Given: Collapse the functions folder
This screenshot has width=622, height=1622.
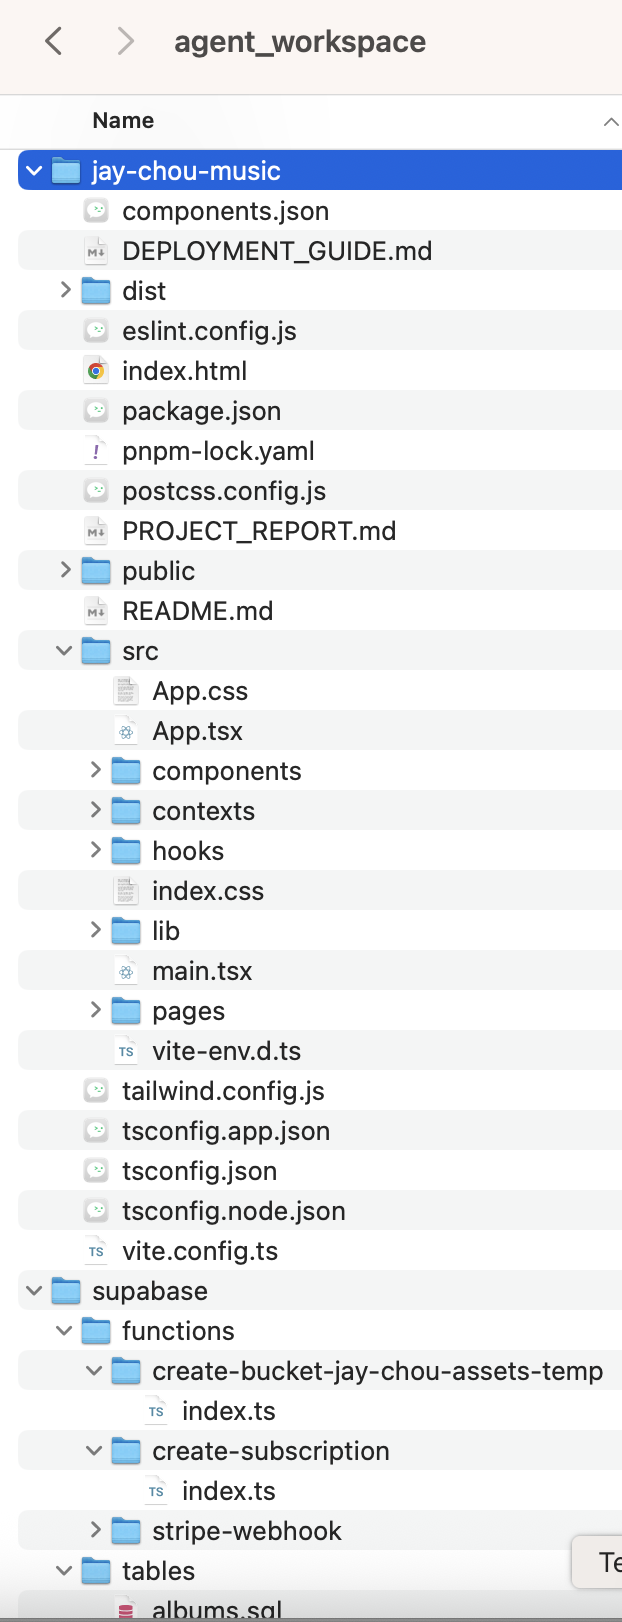Looking at the screenshot, I should coord(64,1331).
